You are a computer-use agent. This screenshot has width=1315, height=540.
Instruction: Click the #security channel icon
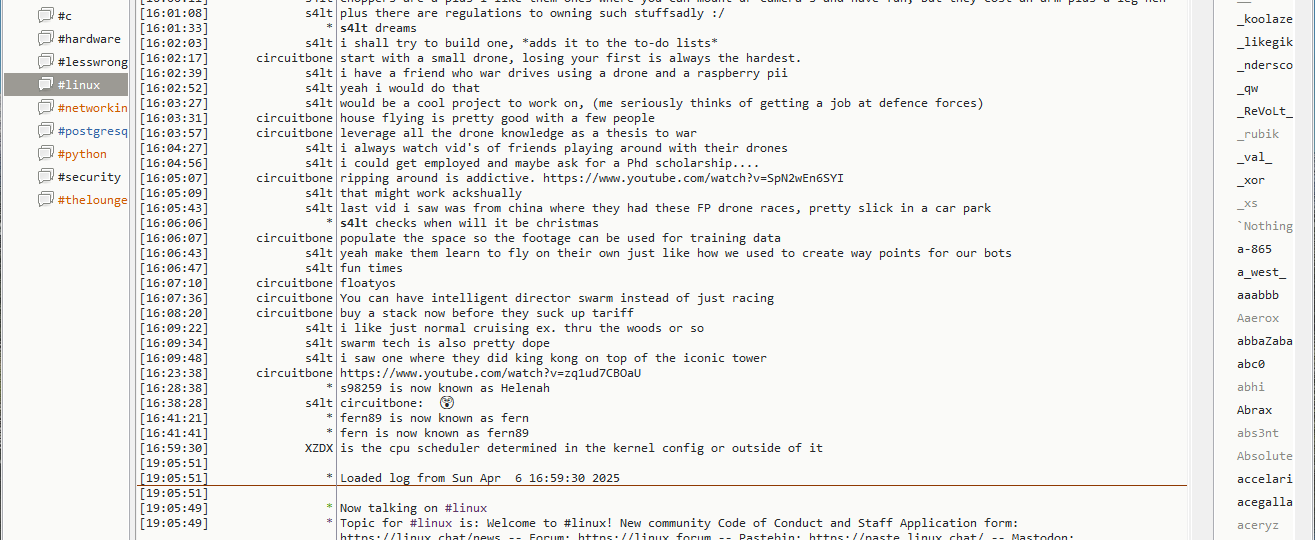pos(45,177)
